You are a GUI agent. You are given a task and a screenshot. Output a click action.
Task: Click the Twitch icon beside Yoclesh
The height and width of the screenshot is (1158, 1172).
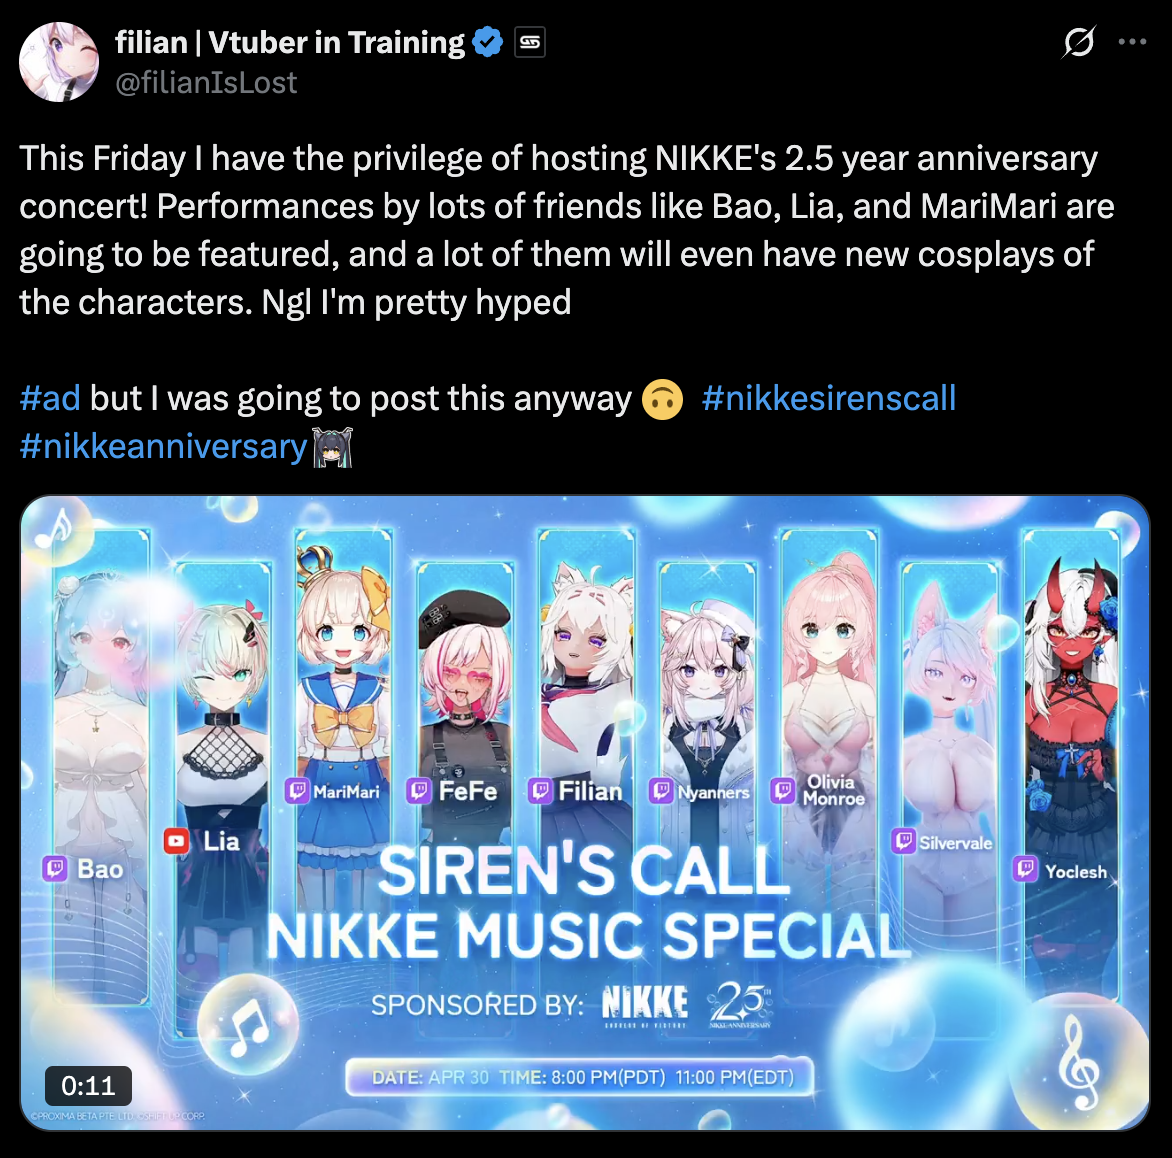[x=1026, y=869]
